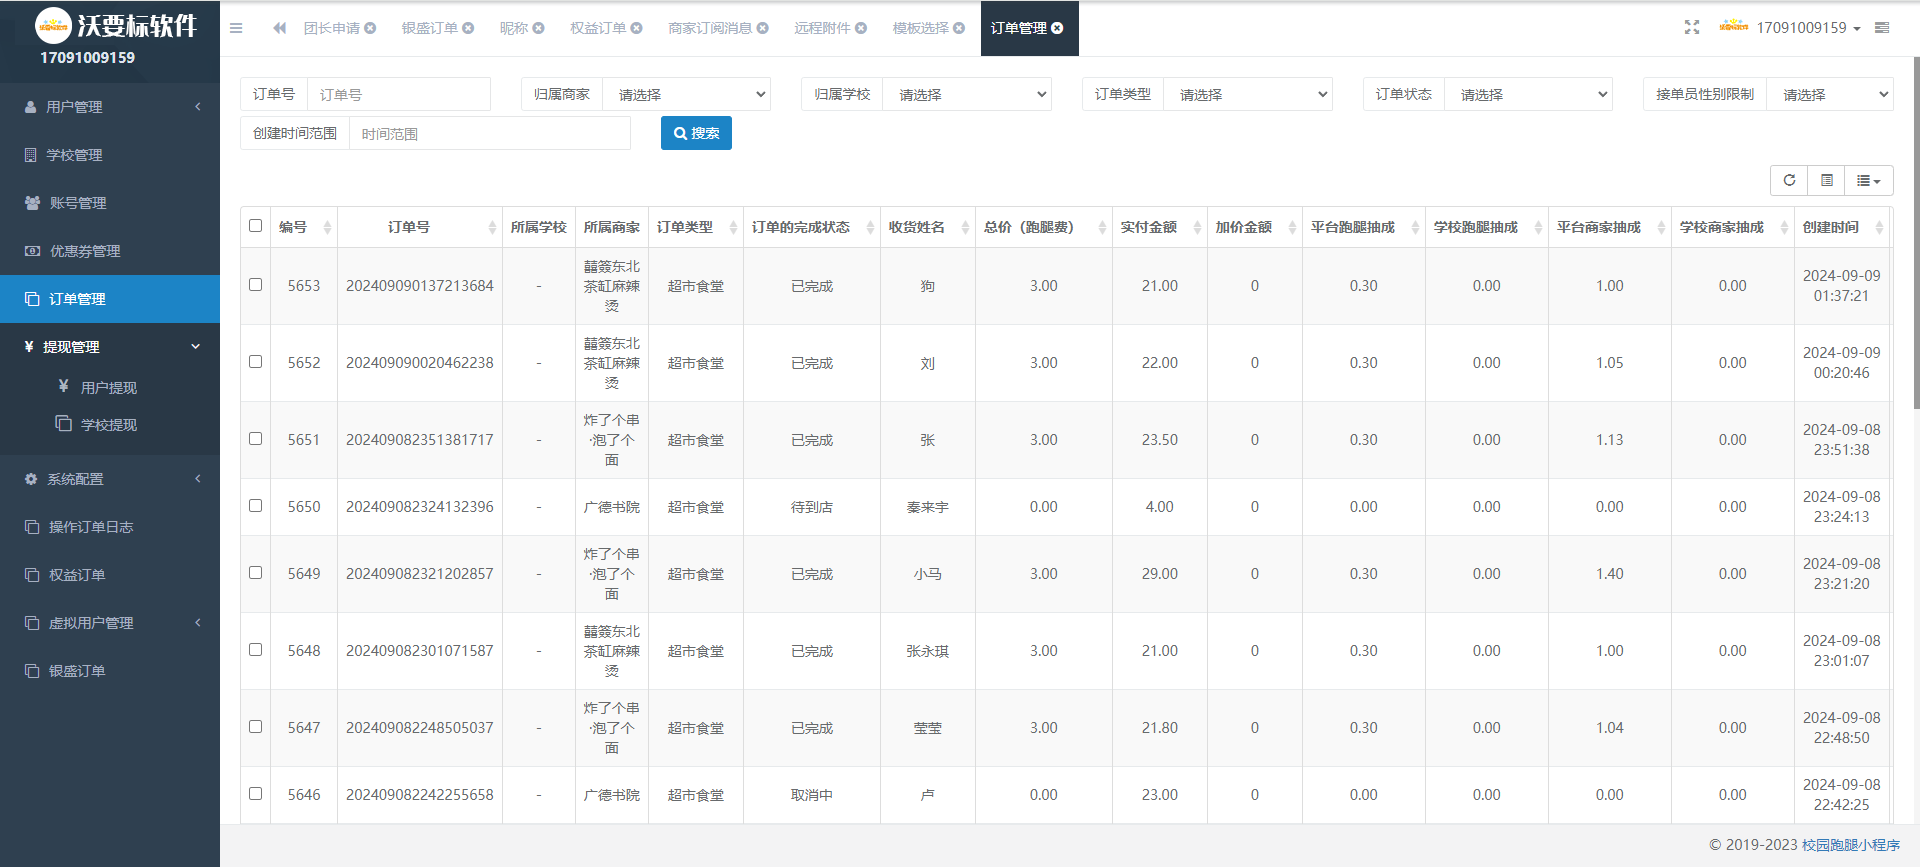The width and height of the screenshot is (1920, 867).
Task: Close the 昵称 tab with its x icon
Action: tap(538, 28)
